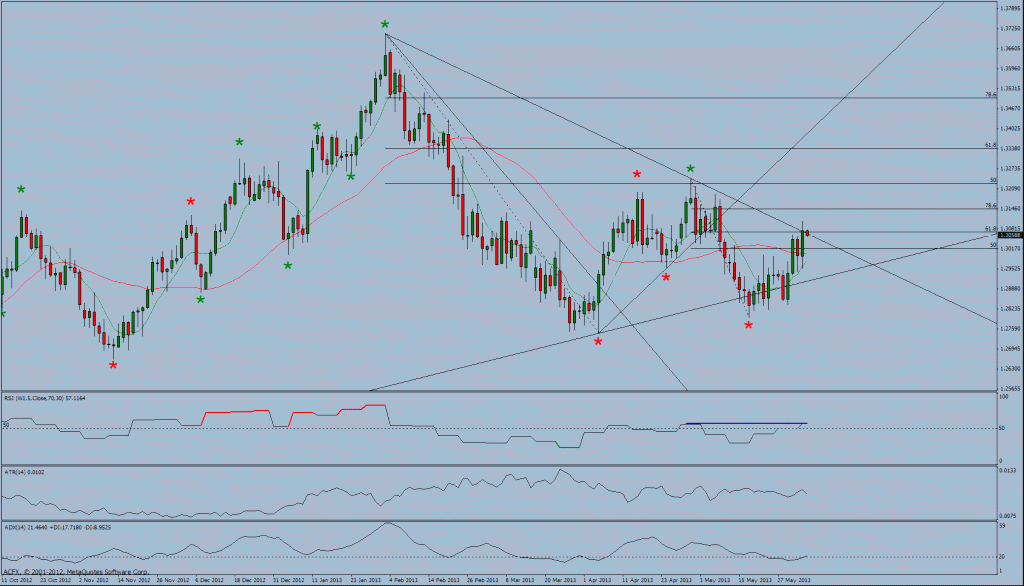Select the red star below the November 2012 low
The height and width of the screenshot is (586, 1024).
[113, 365]
